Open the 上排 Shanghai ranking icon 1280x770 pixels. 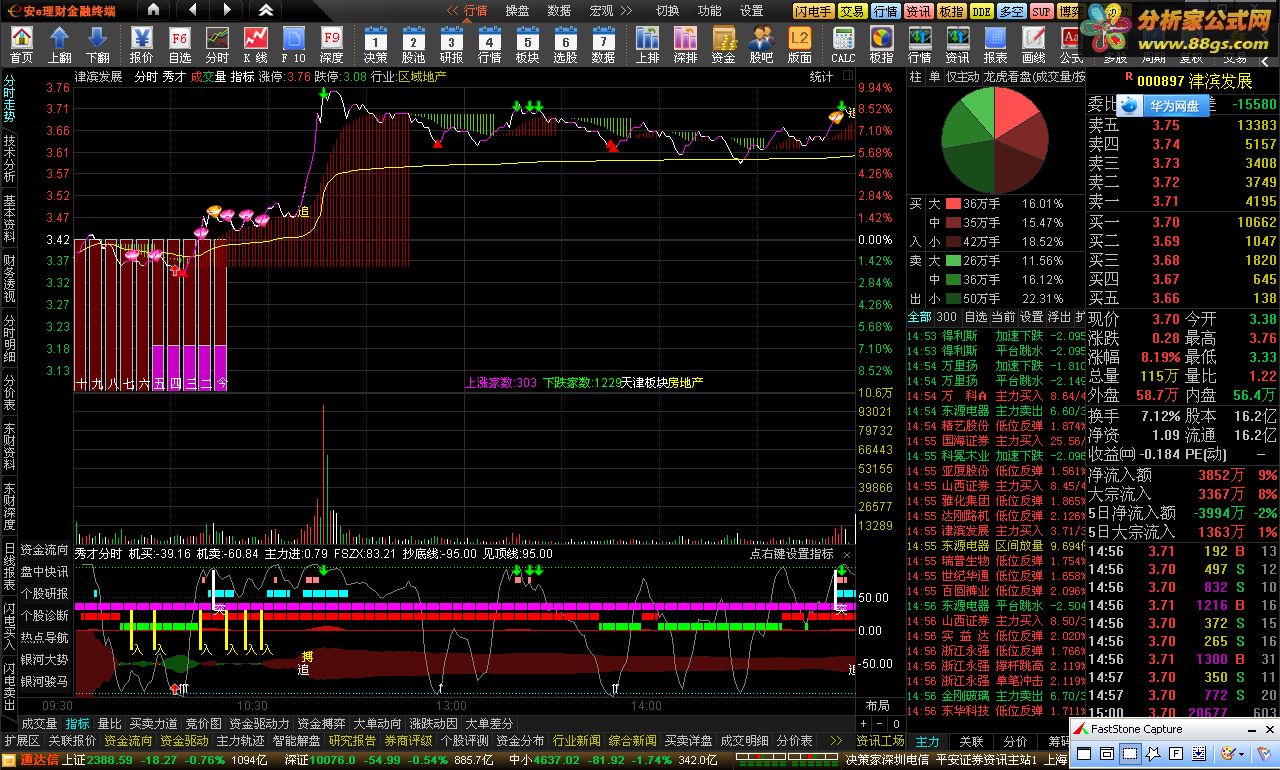pyautogui.click(x=647, y=44)
